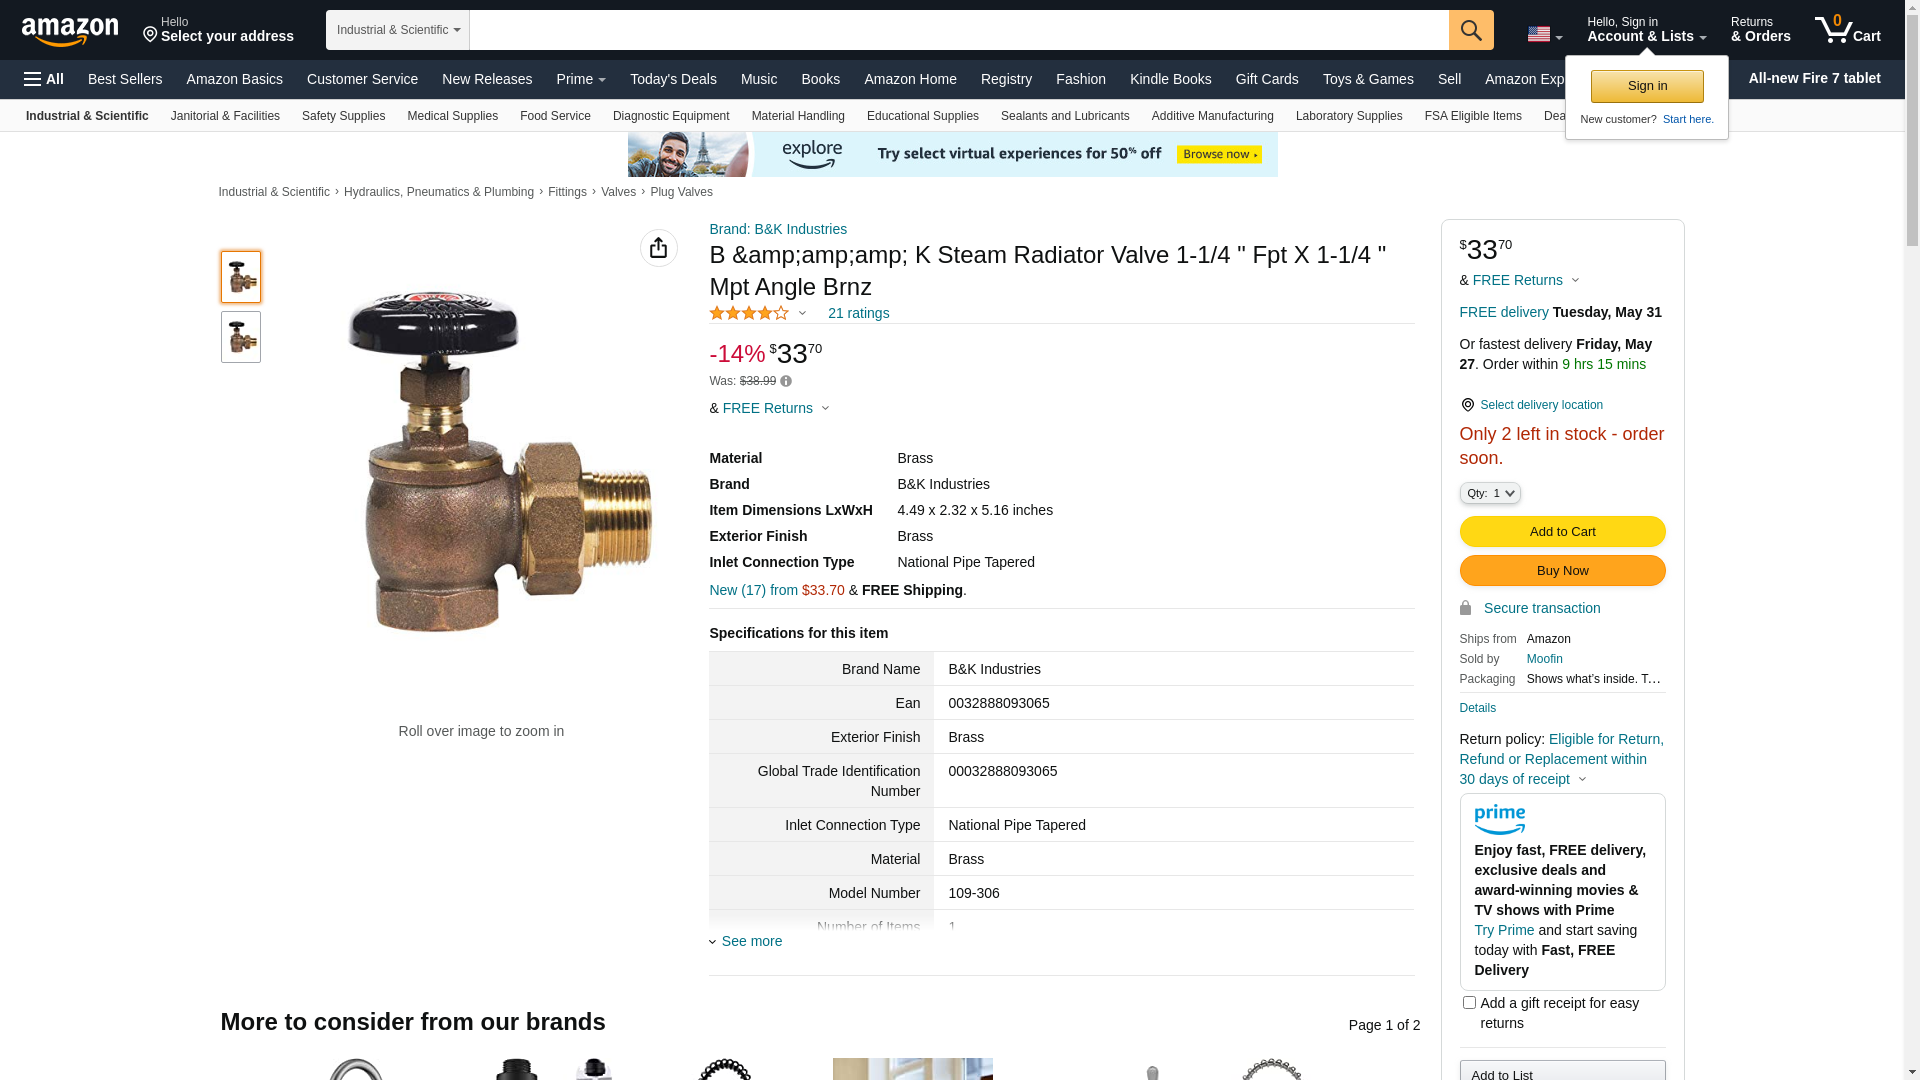Click the share icon on product image
Viewport: 1920px width, 1080px height.
(659, 248)
